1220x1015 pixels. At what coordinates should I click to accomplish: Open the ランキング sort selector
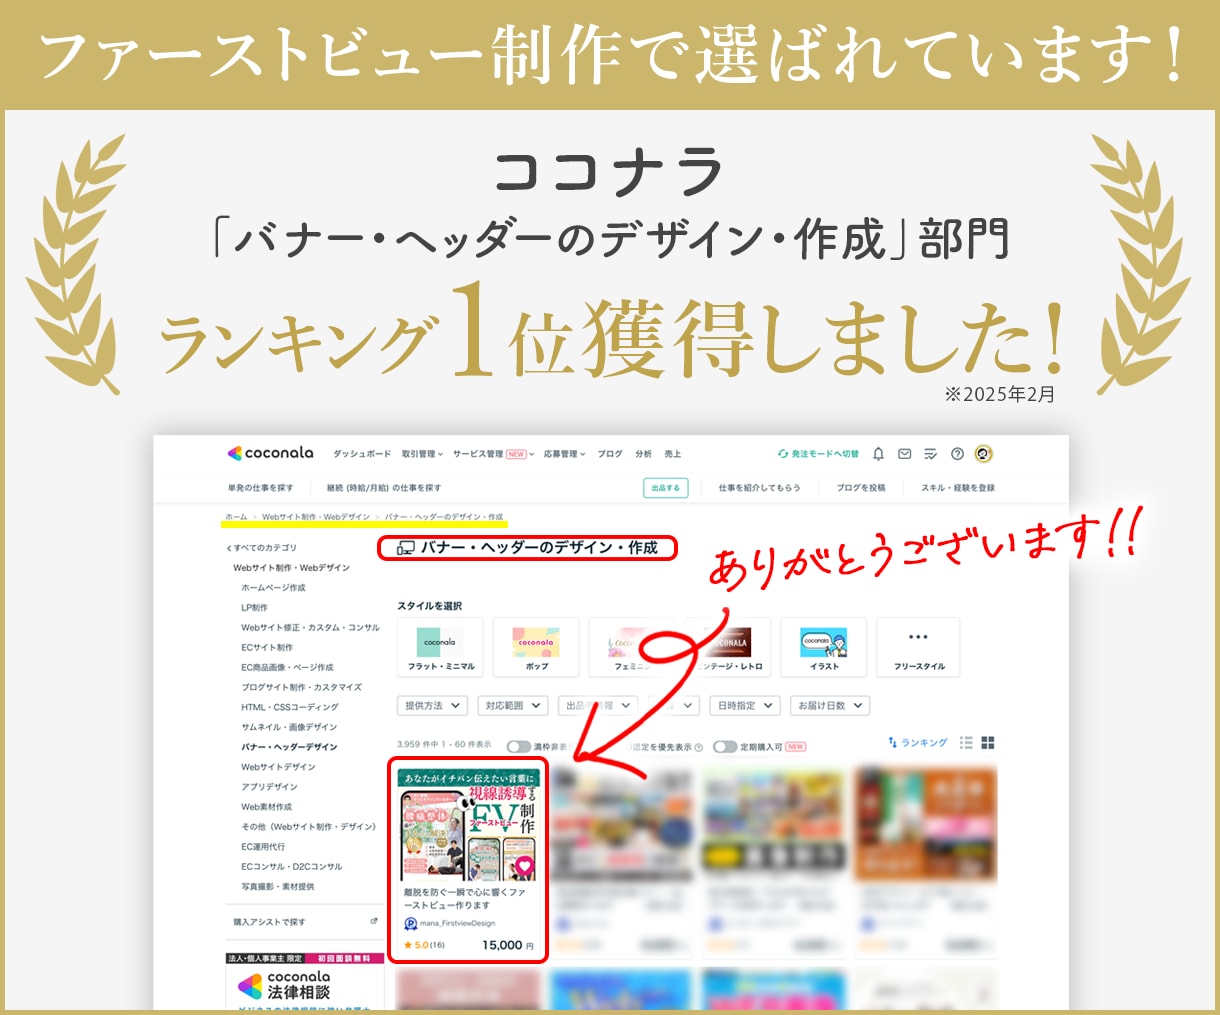pos(917,743)
